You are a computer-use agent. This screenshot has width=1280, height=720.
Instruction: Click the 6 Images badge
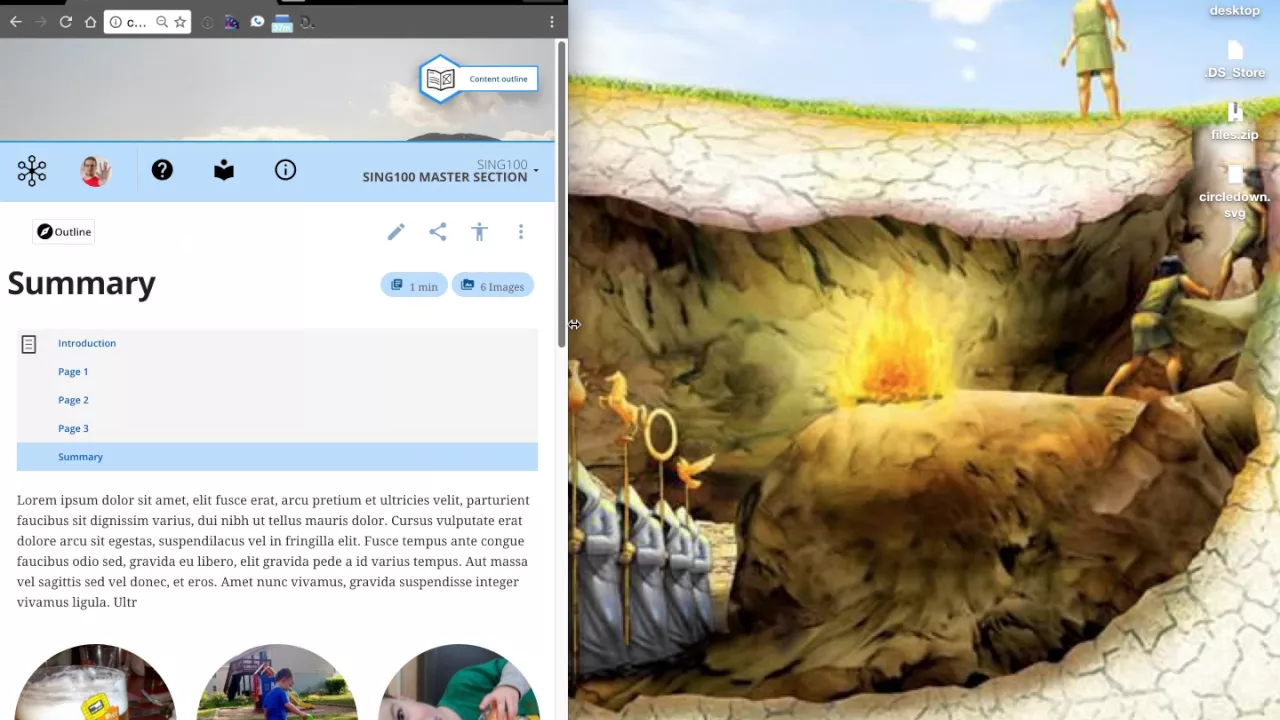tap(493, 286)
